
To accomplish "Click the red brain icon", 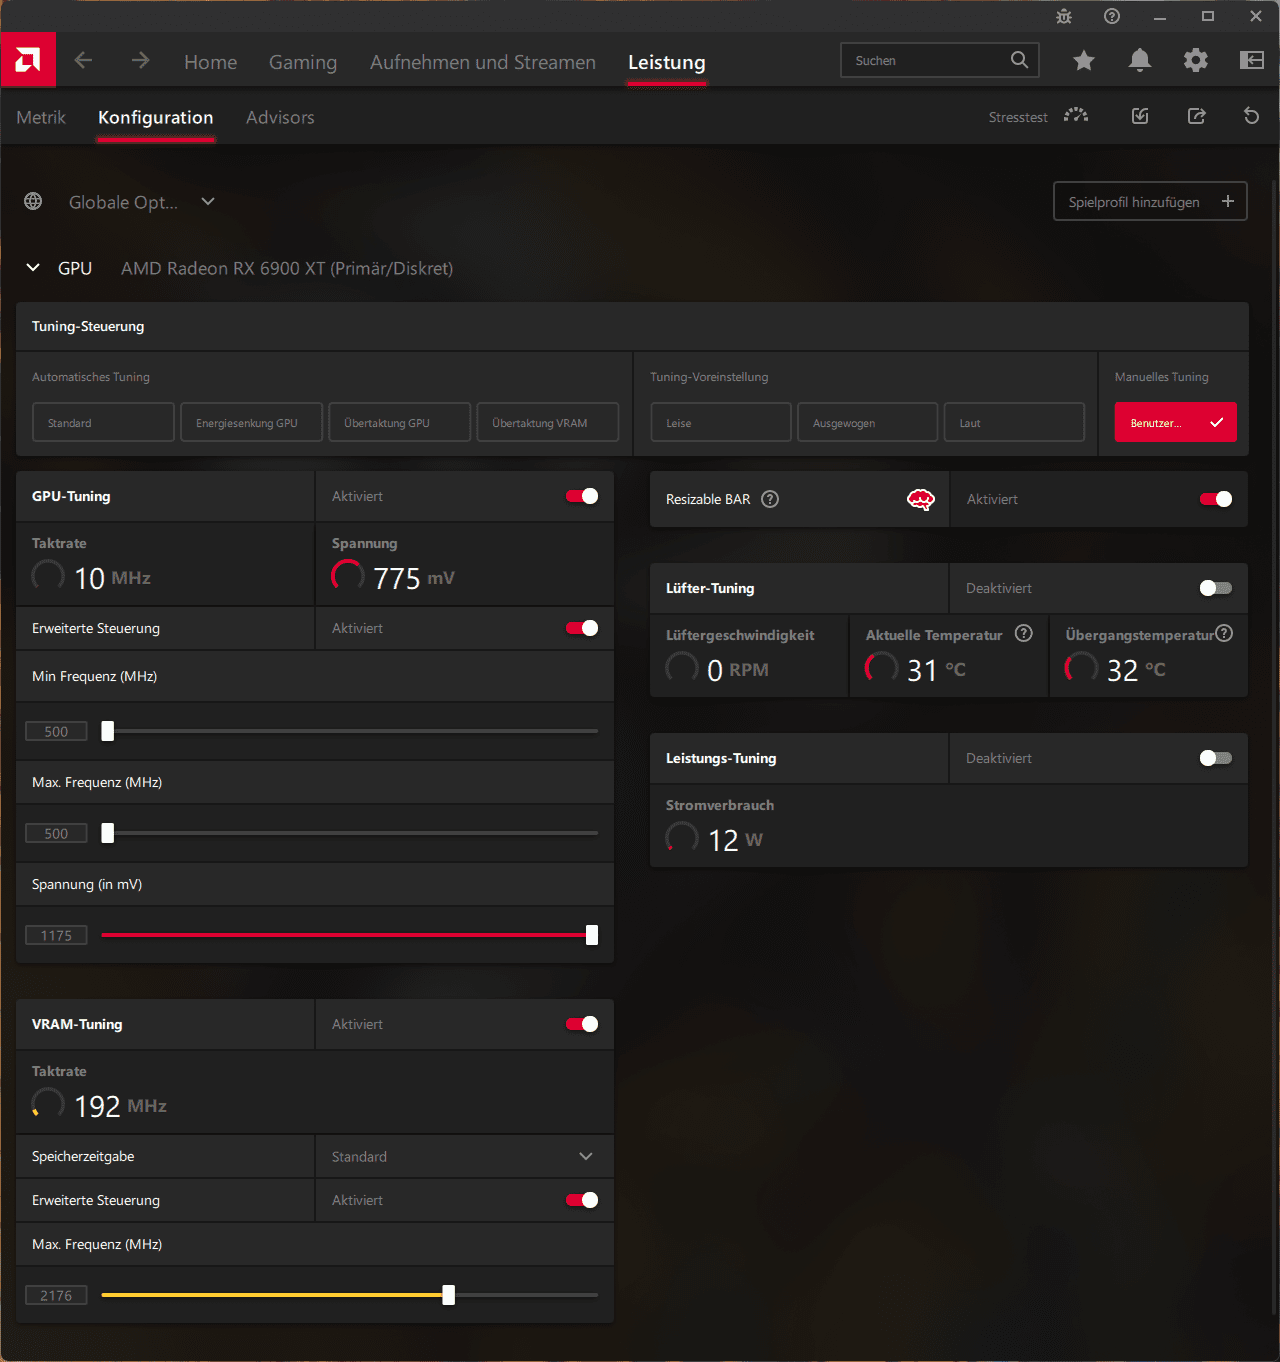I will [x=921, y=499].
